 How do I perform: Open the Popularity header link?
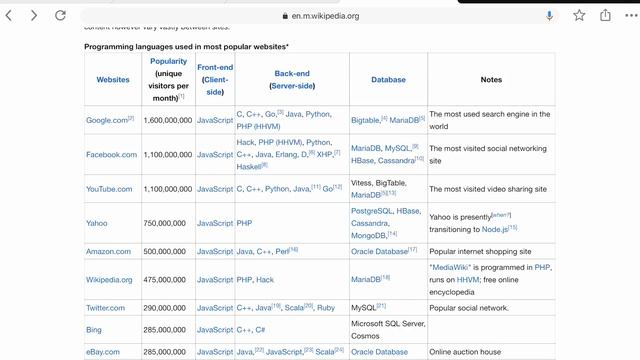168,61
